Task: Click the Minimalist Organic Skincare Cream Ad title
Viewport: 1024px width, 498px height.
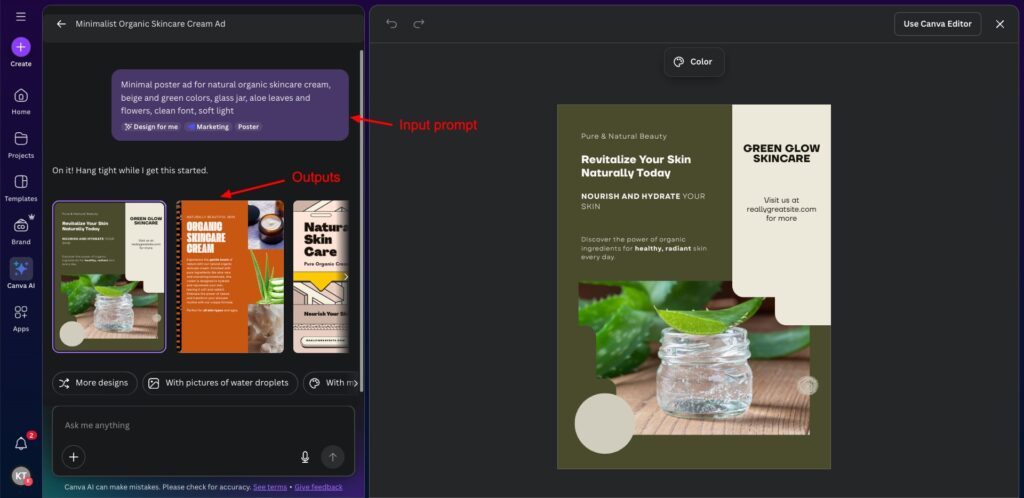Action: [150, 24]
